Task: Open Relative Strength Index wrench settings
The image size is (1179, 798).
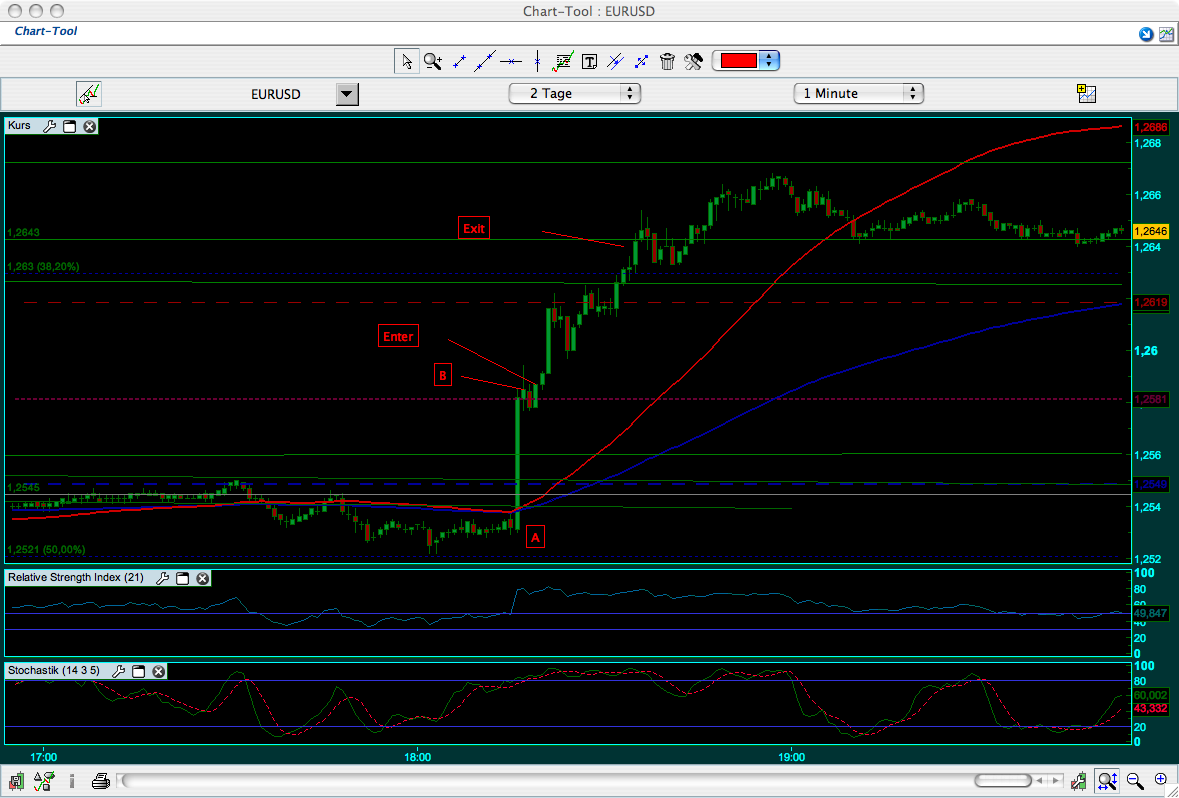Action: (x=162, y=578)
